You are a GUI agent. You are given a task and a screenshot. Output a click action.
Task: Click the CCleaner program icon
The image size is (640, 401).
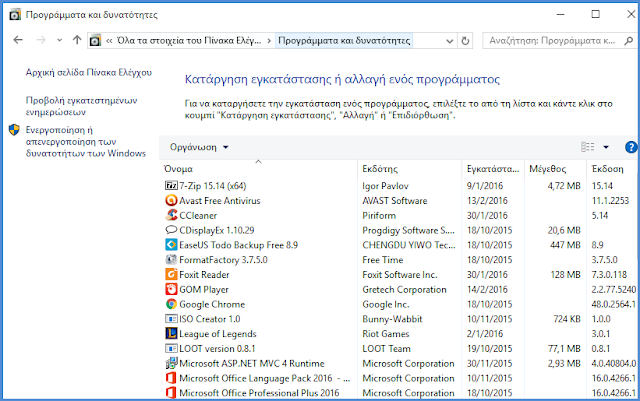tap(171, 215)
